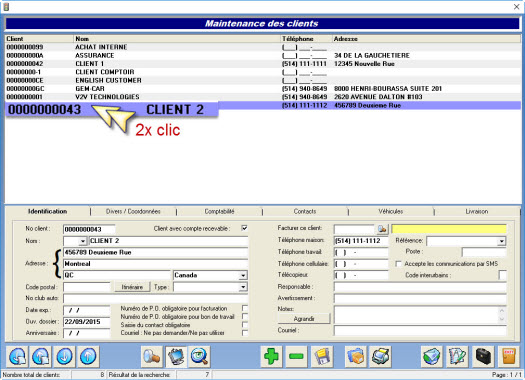Click into the Courriel field
Viewport: 525px width, 380px height.
tap(420, 330)
